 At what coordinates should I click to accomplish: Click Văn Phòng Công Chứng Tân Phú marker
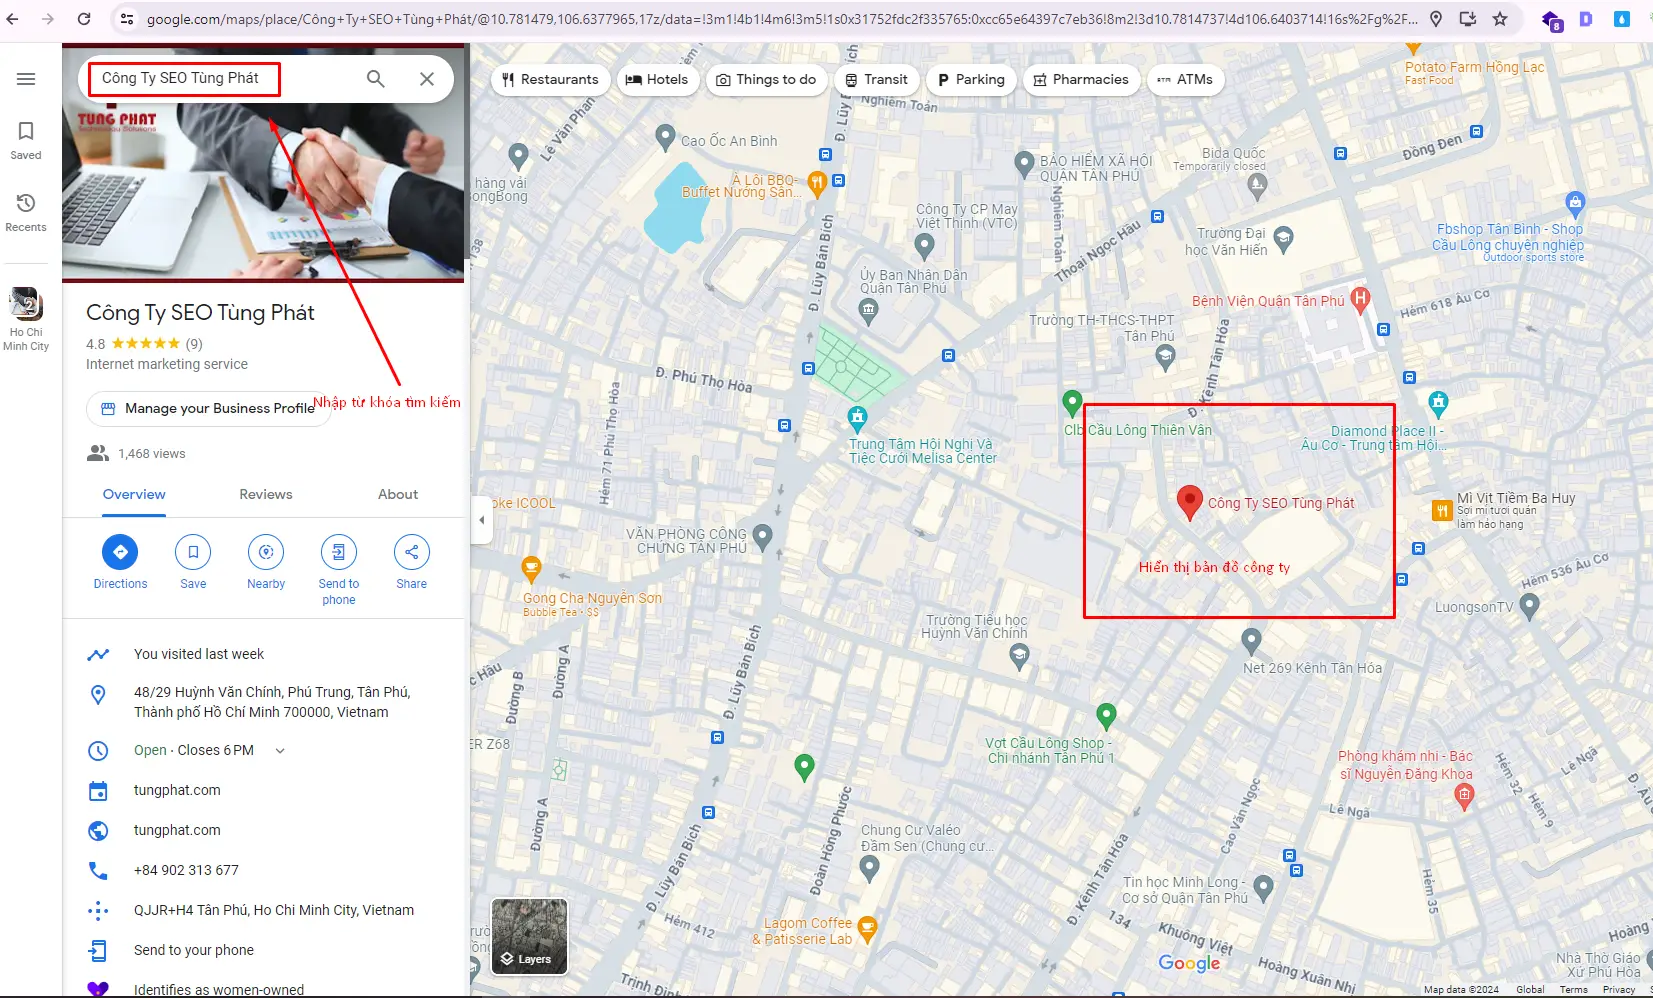point(762,537)
